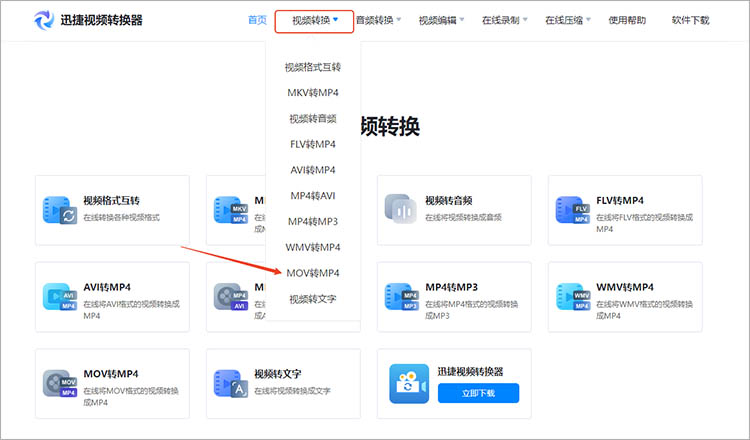Click the 在线将MOV格式的视频转换成MP4 description

(131, 396)
